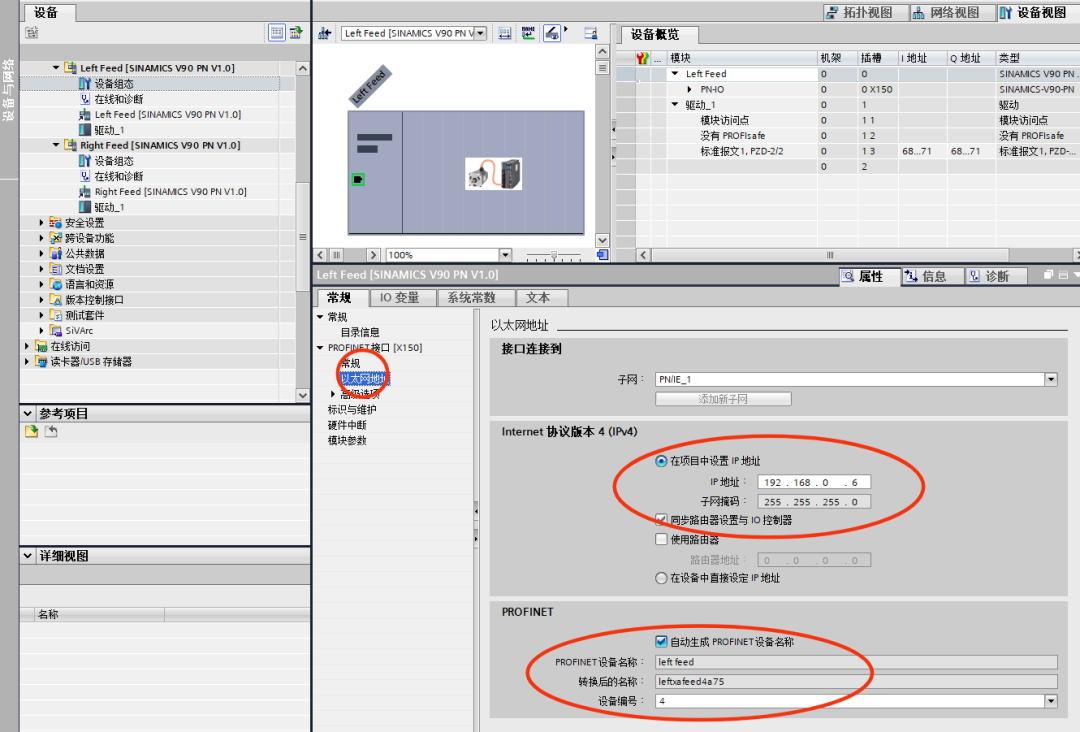Click the measuring/dimension tool icon in device toolbar
1080x732 pixels.
[x=505, y=33]
